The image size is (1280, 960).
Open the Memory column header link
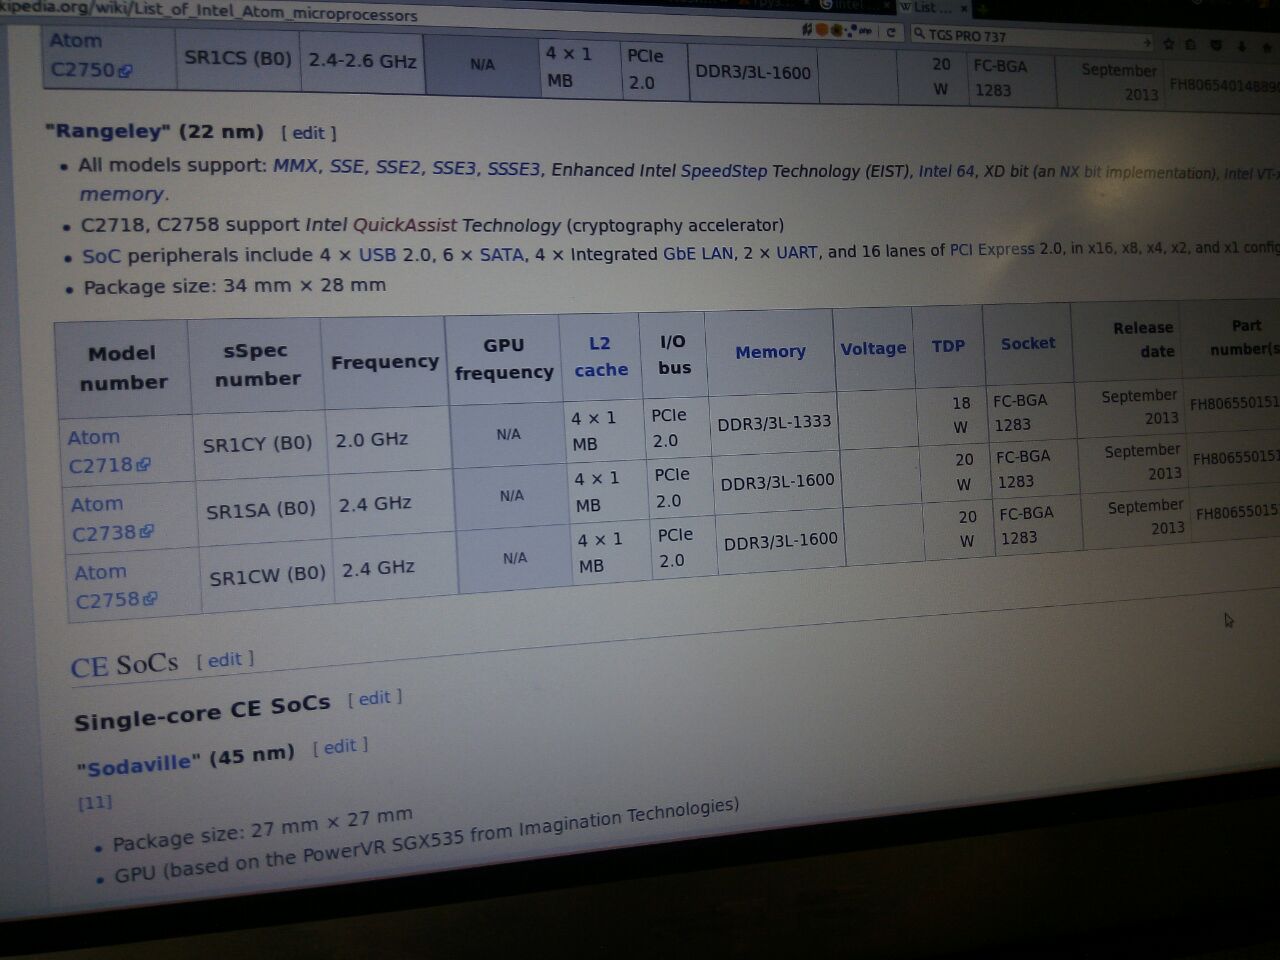pos(770,352)
